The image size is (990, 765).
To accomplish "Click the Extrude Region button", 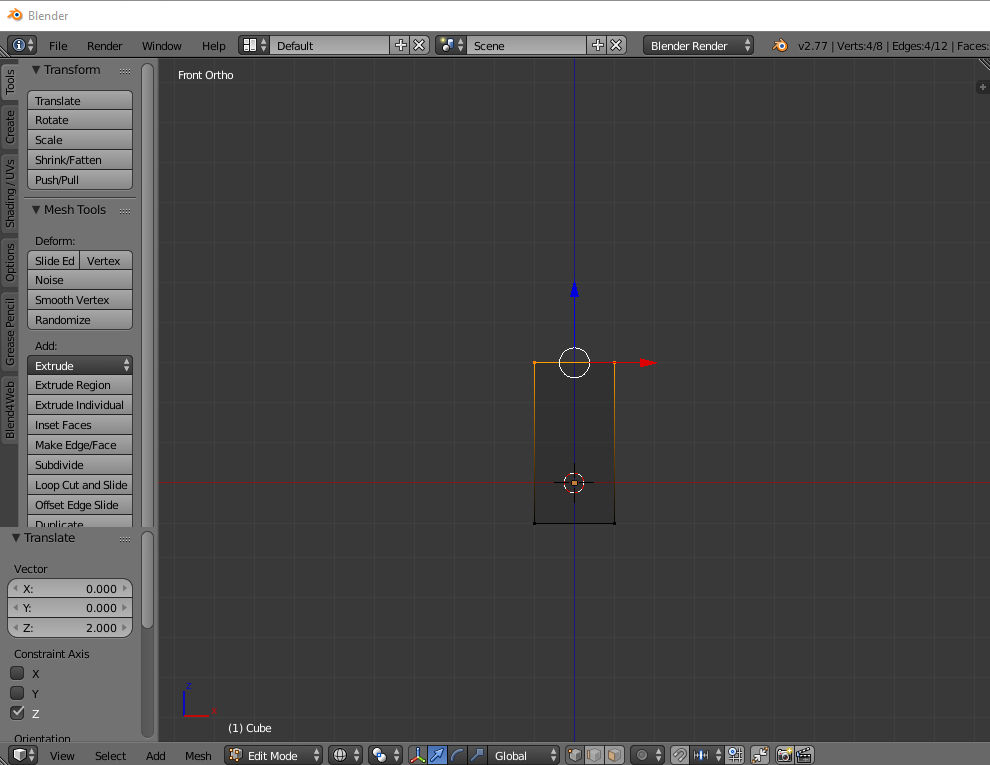I will (80, 385).
